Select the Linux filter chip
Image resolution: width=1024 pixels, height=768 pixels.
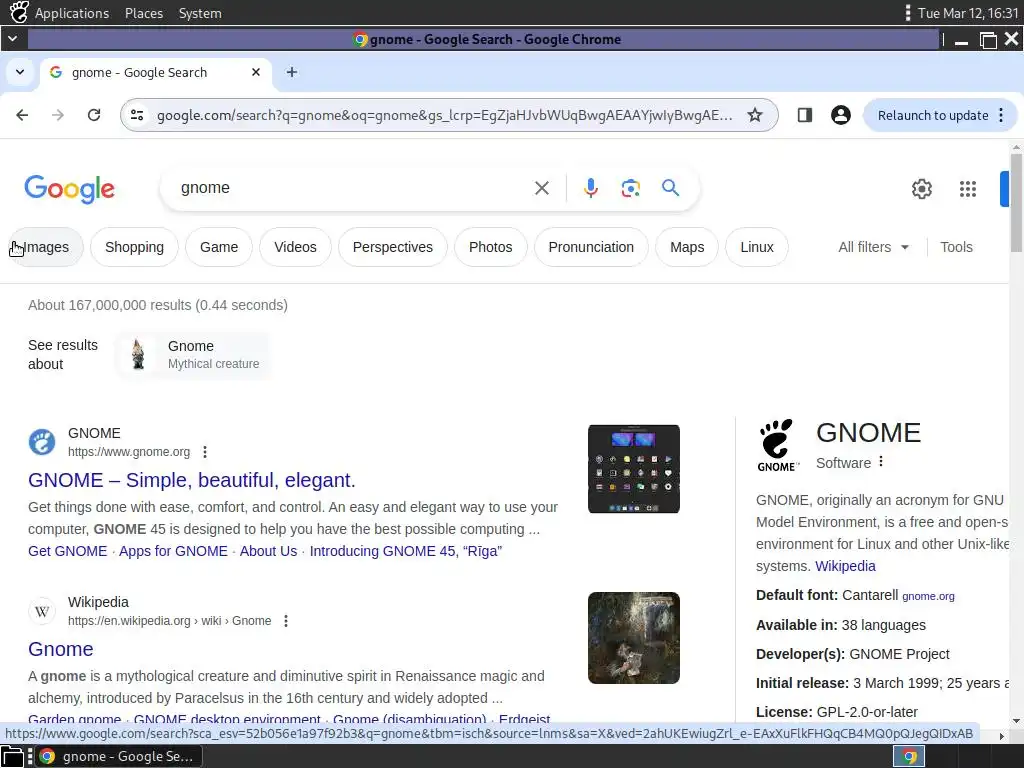click(757, 247)
